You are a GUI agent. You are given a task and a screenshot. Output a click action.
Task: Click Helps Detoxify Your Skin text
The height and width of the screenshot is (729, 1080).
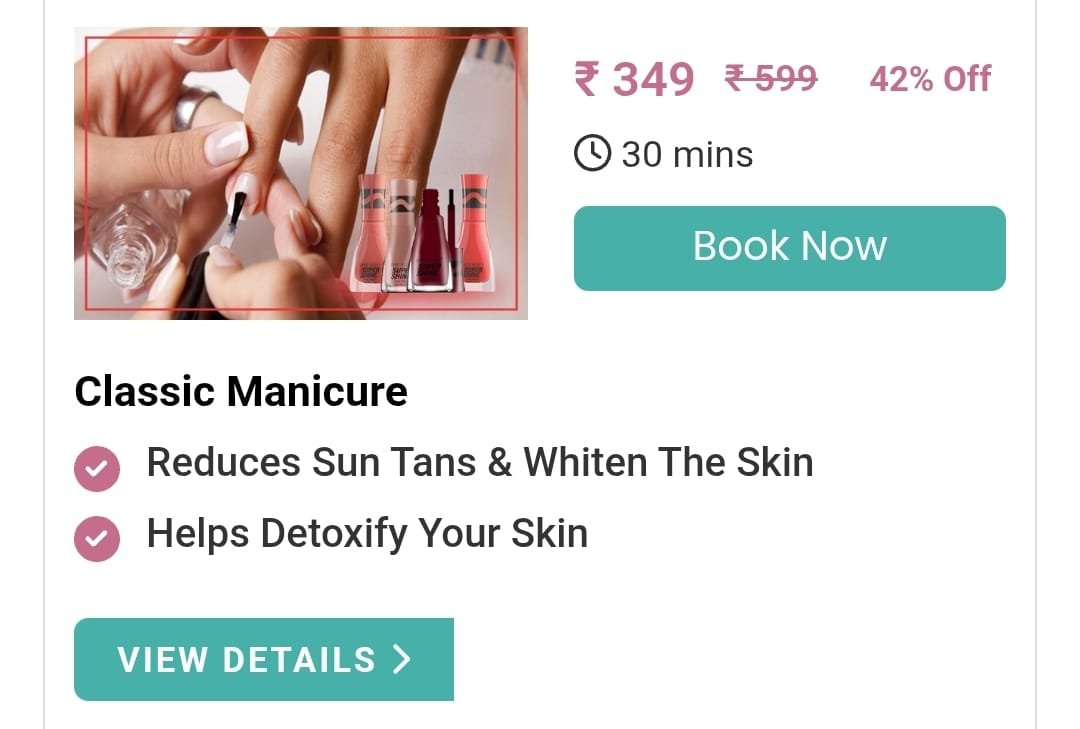pyautogui.click(x=367, y=533)
